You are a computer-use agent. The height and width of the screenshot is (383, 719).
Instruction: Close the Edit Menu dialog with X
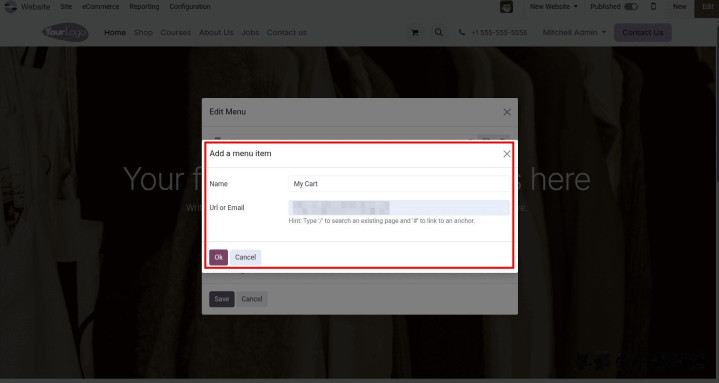pyautogui.click(x=507, y=112)
